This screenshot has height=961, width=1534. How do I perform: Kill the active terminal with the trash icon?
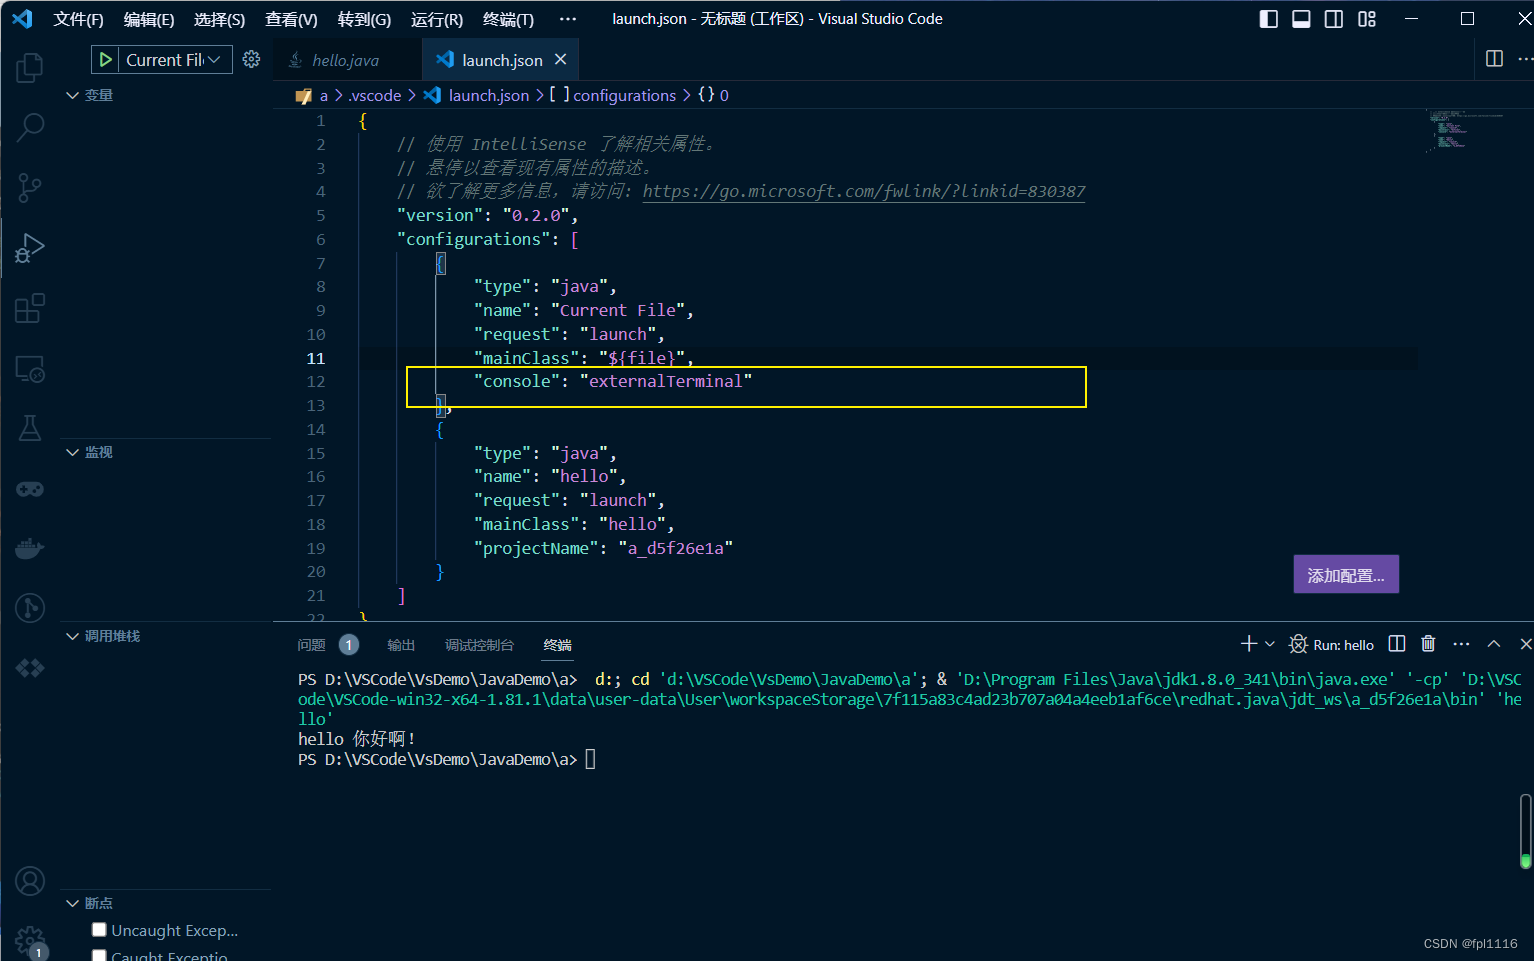(1428, 644)
